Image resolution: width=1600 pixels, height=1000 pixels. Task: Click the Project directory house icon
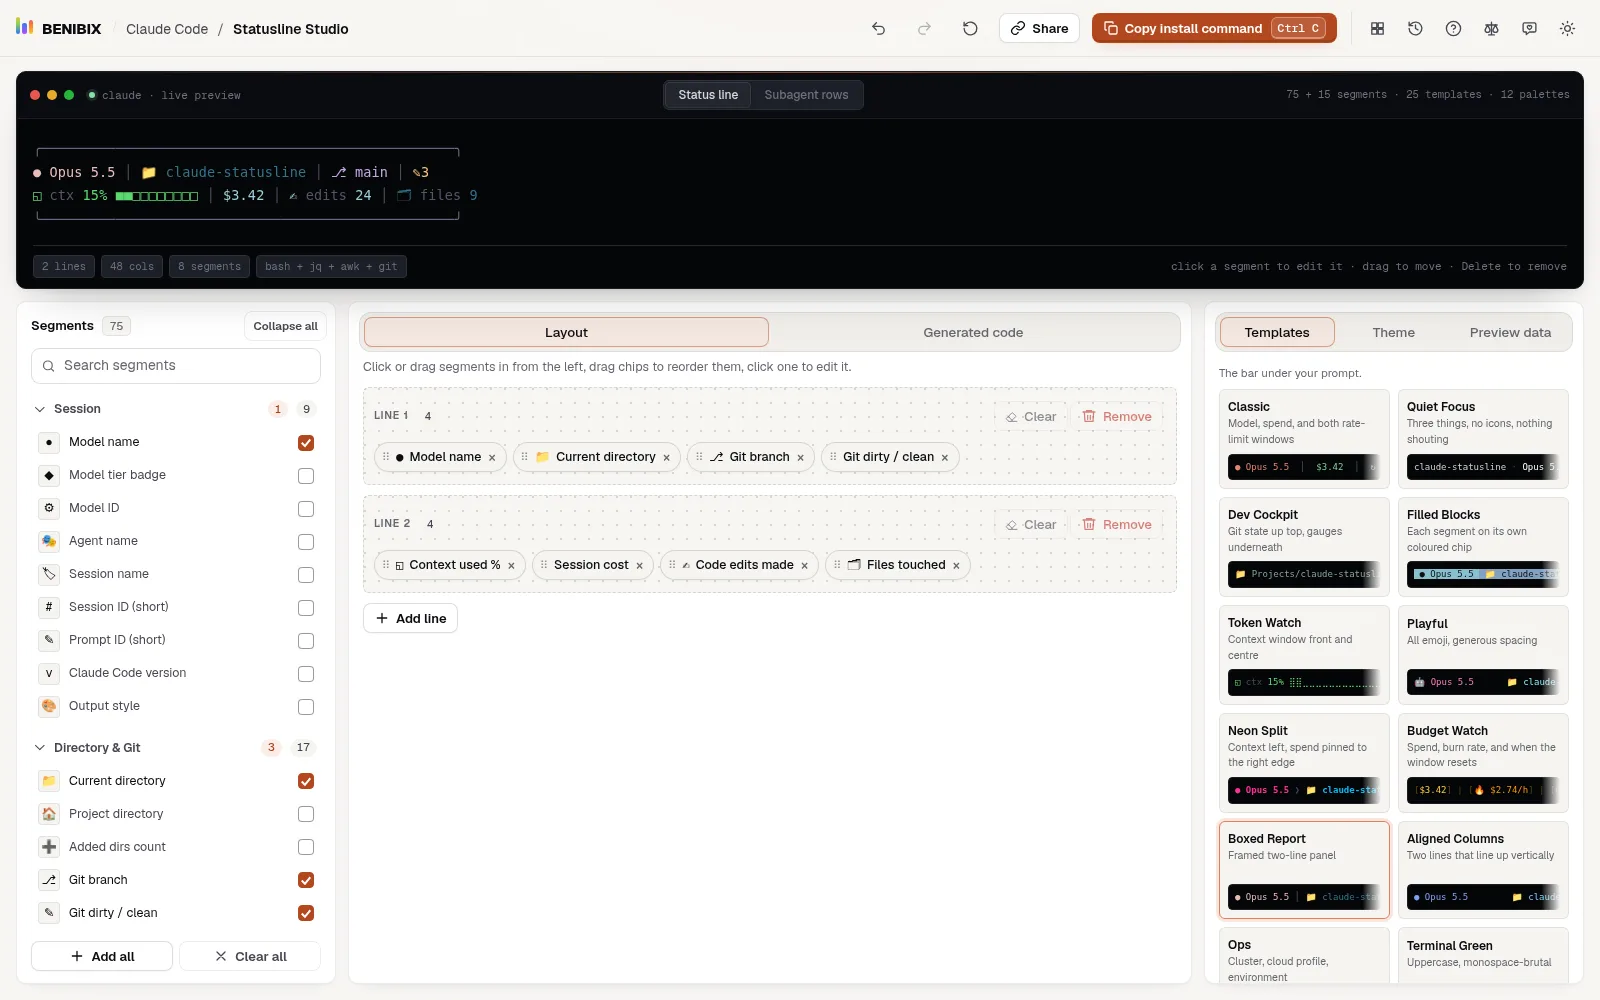tap(49, 814)
